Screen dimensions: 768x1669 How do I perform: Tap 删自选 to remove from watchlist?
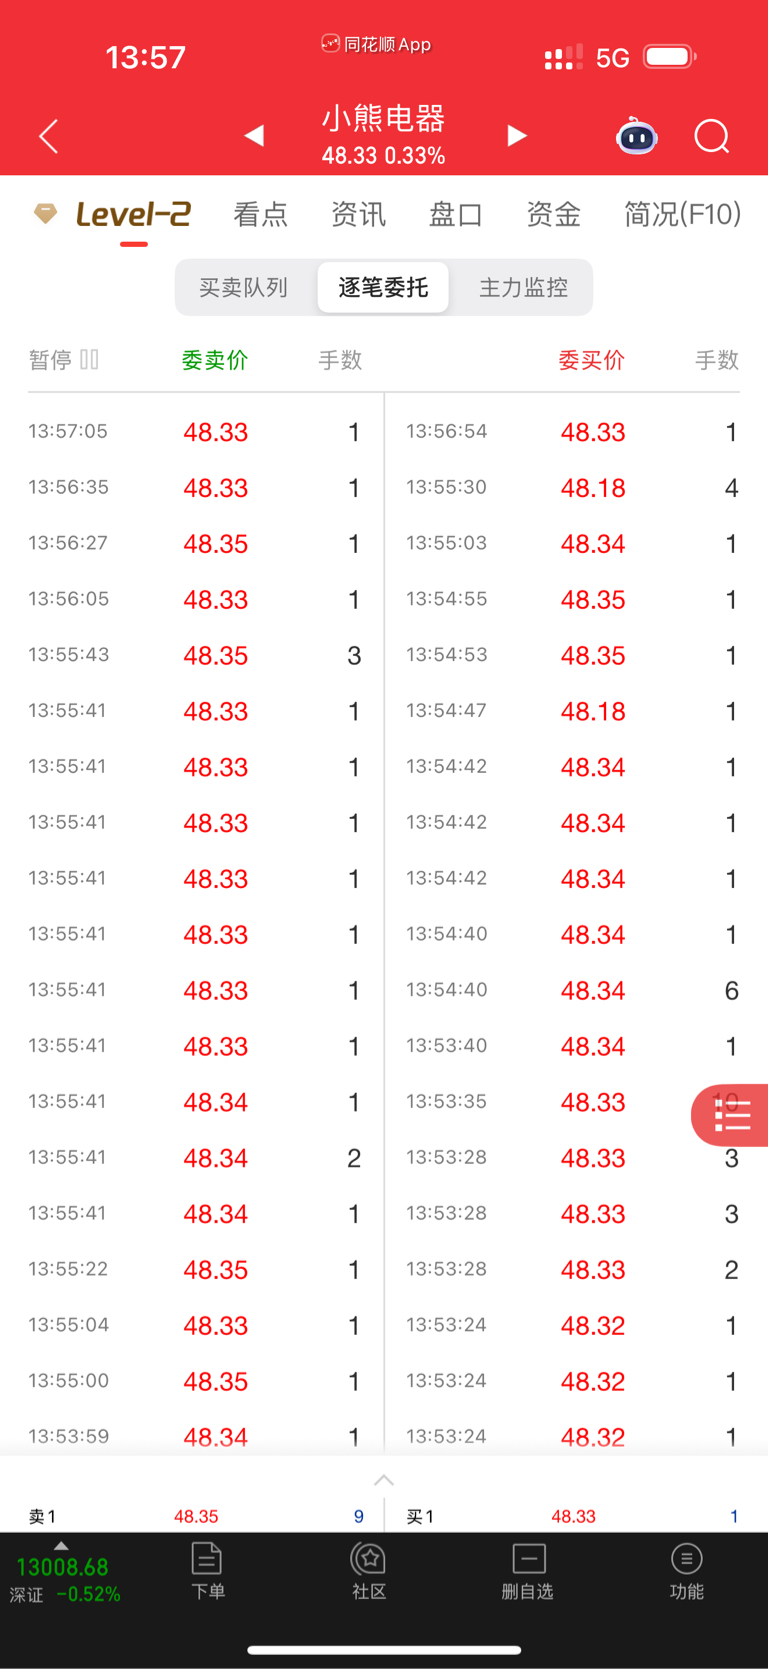click(x=528, y=1571)
